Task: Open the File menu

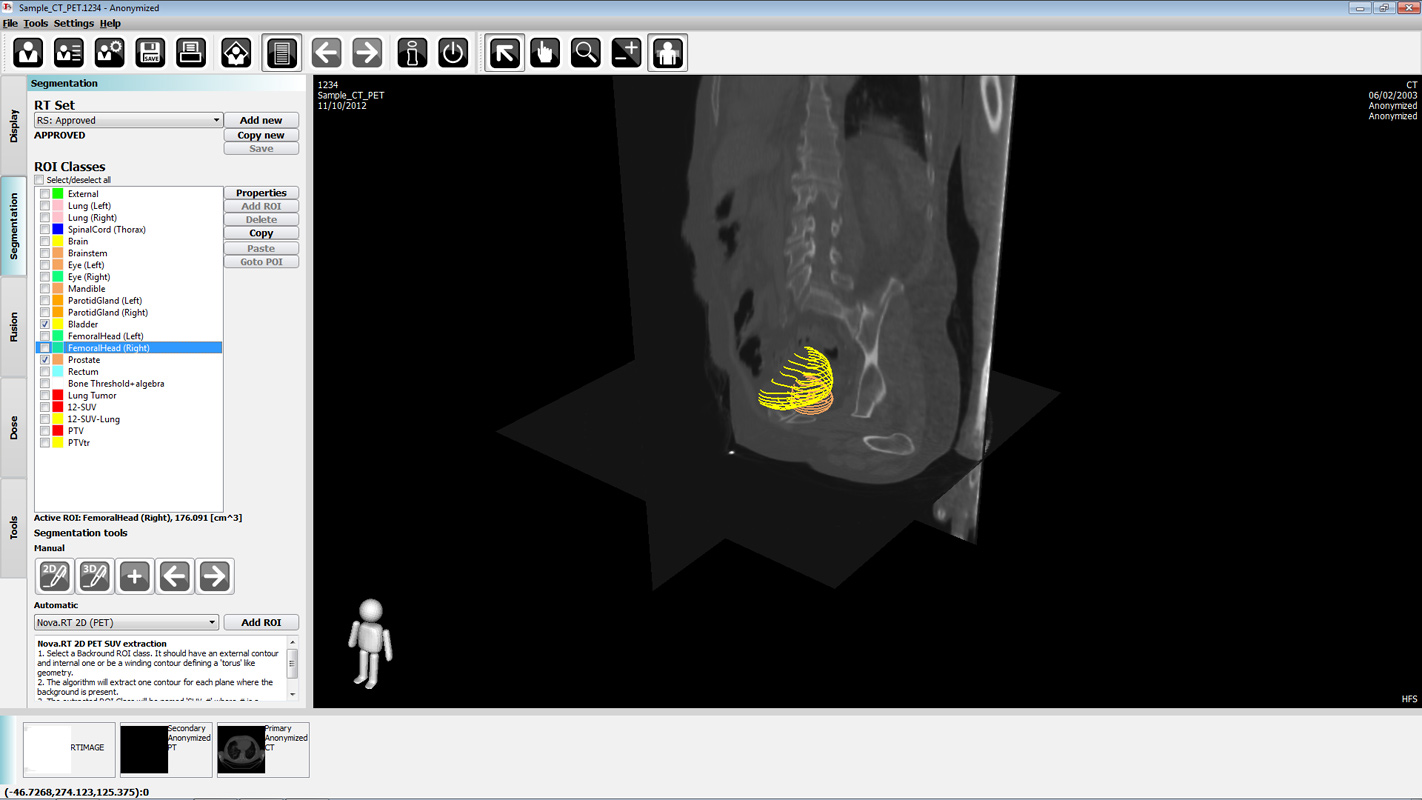Action: (10, 23)
